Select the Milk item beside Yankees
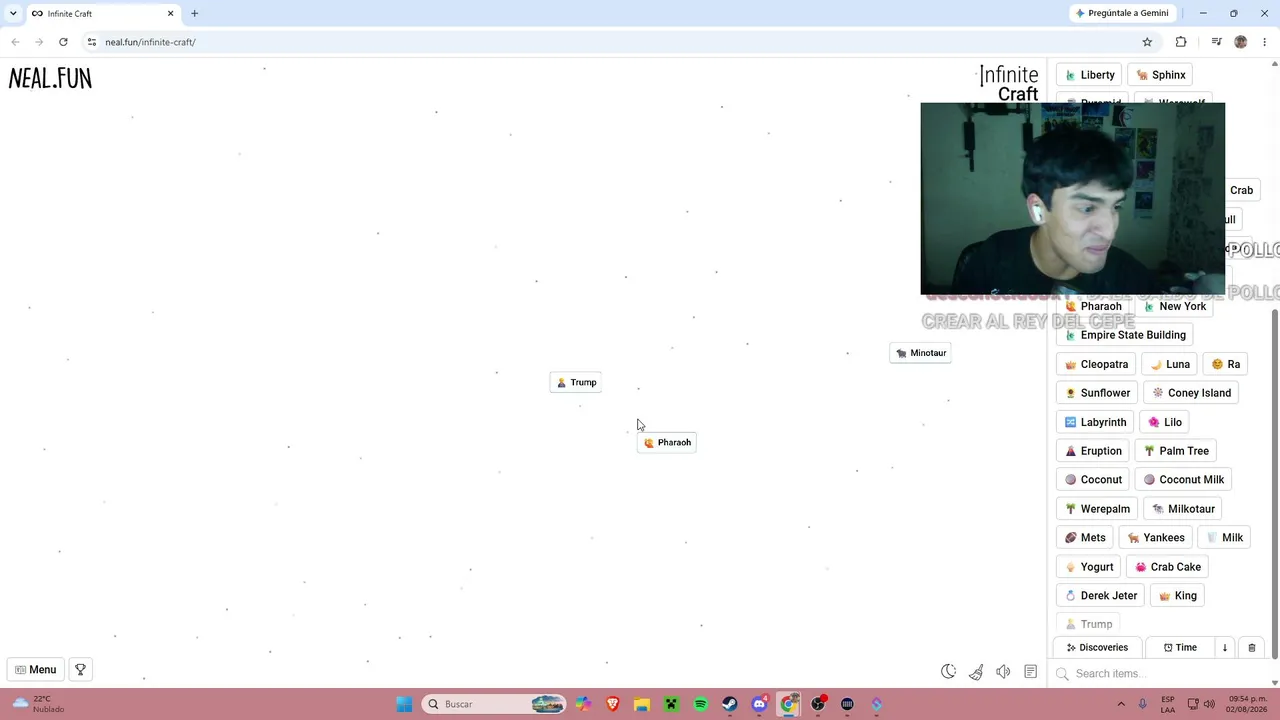 pos(1224,538)
